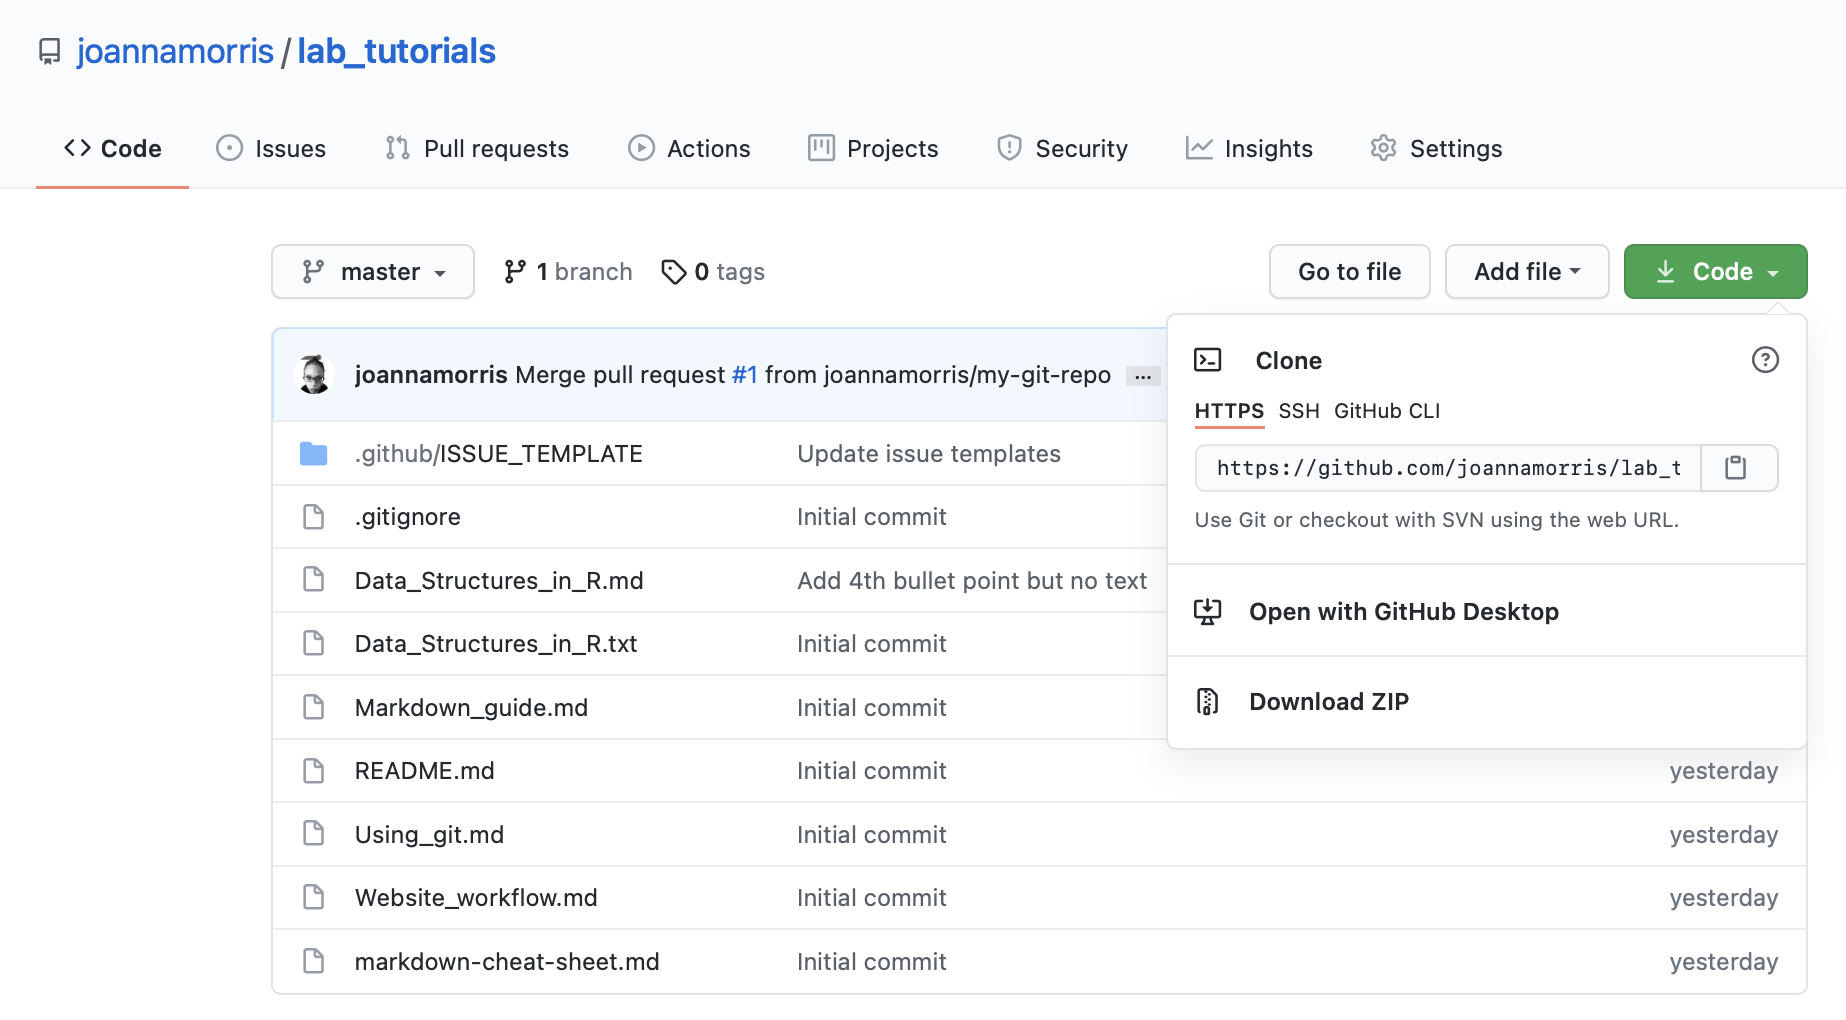Click the ZIP file icon
Viewport: 1846px width, 1020px height.
coord(1208,701)
